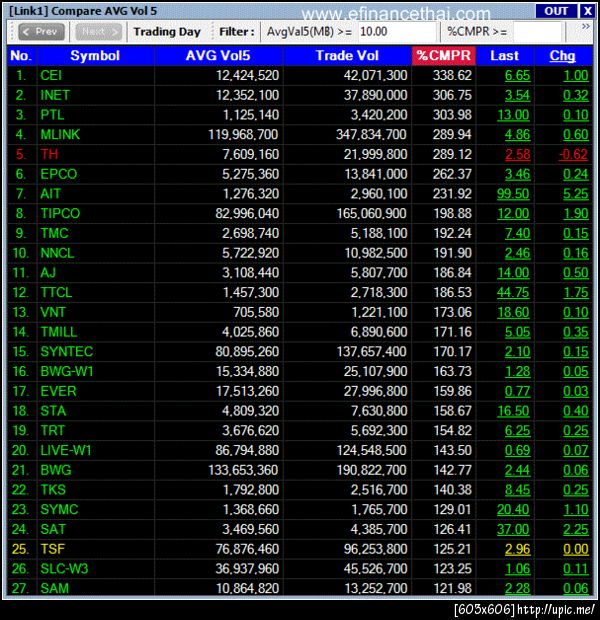This screenshot has height=620, width=600.
Task: Select the Trading Day toolbar option
Action: click(167, 32)
